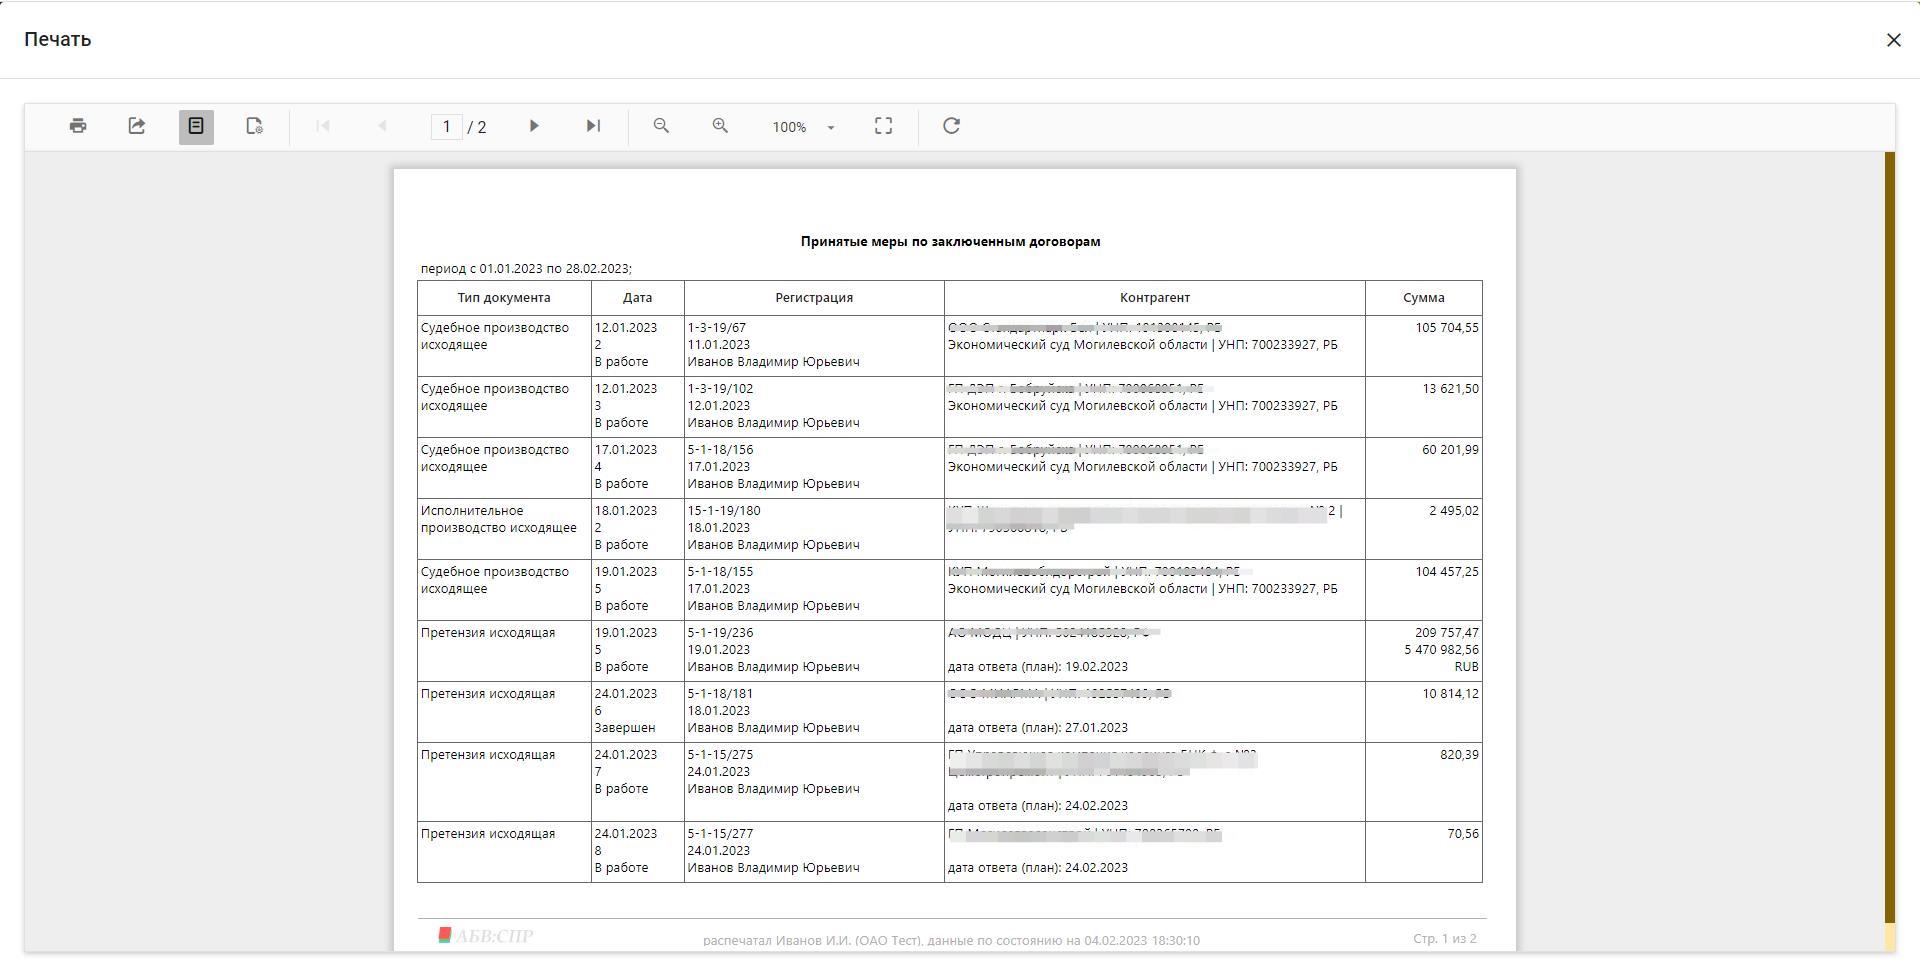Toggle the highlighted document view mode

(196, 126)
